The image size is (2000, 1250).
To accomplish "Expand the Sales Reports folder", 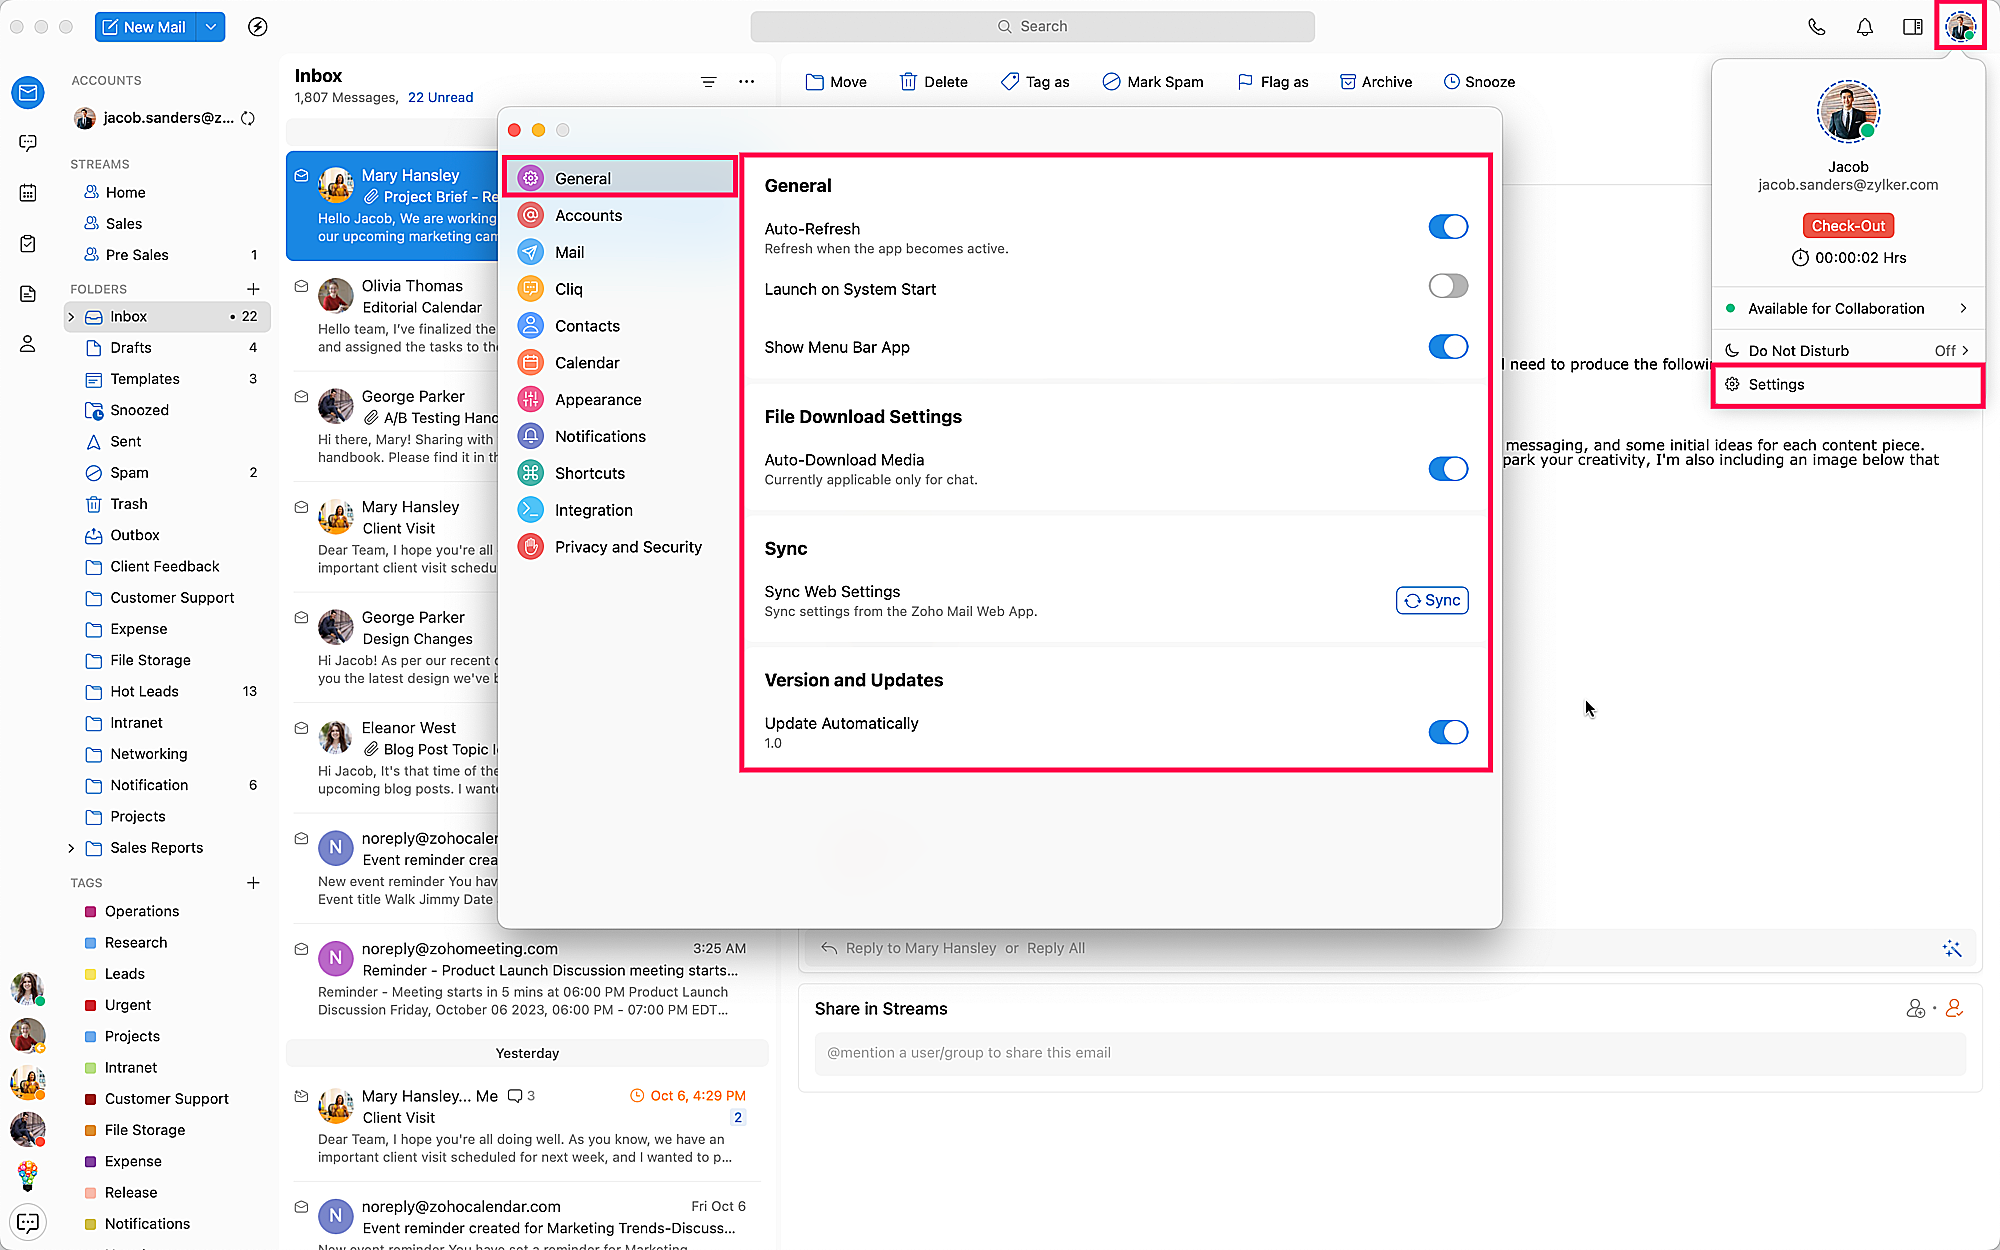I will coord(71,848).
